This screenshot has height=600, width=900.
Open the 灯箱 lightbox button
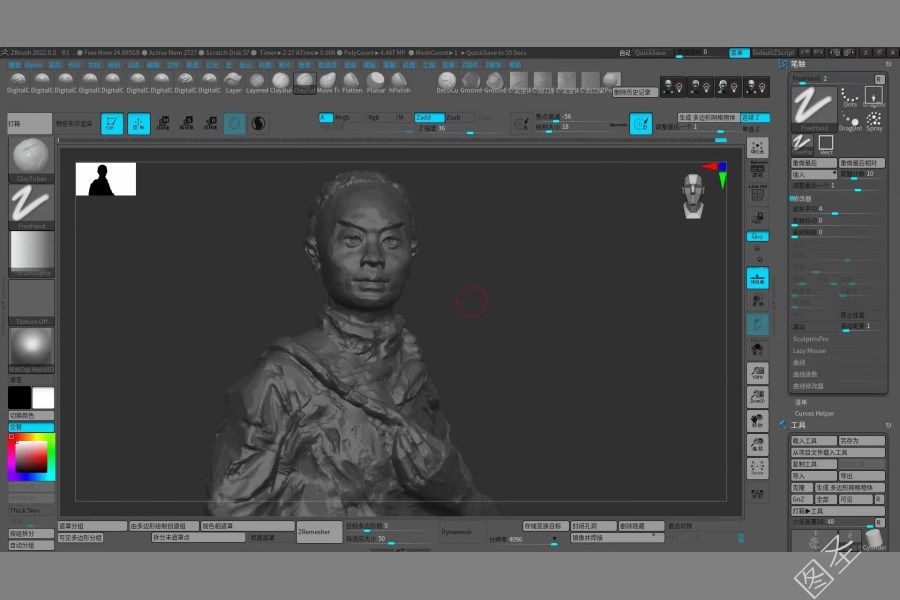tap(30, 123)
